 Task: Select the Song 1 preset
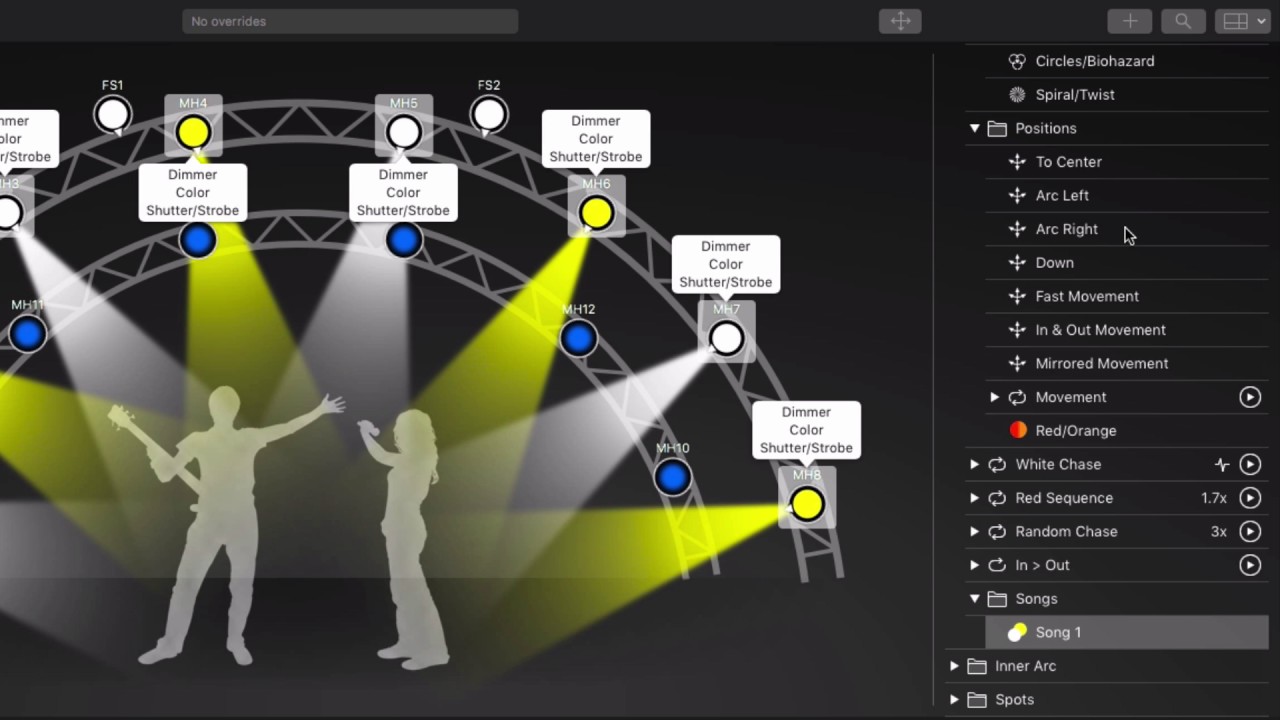click(x=1127, y=632)
